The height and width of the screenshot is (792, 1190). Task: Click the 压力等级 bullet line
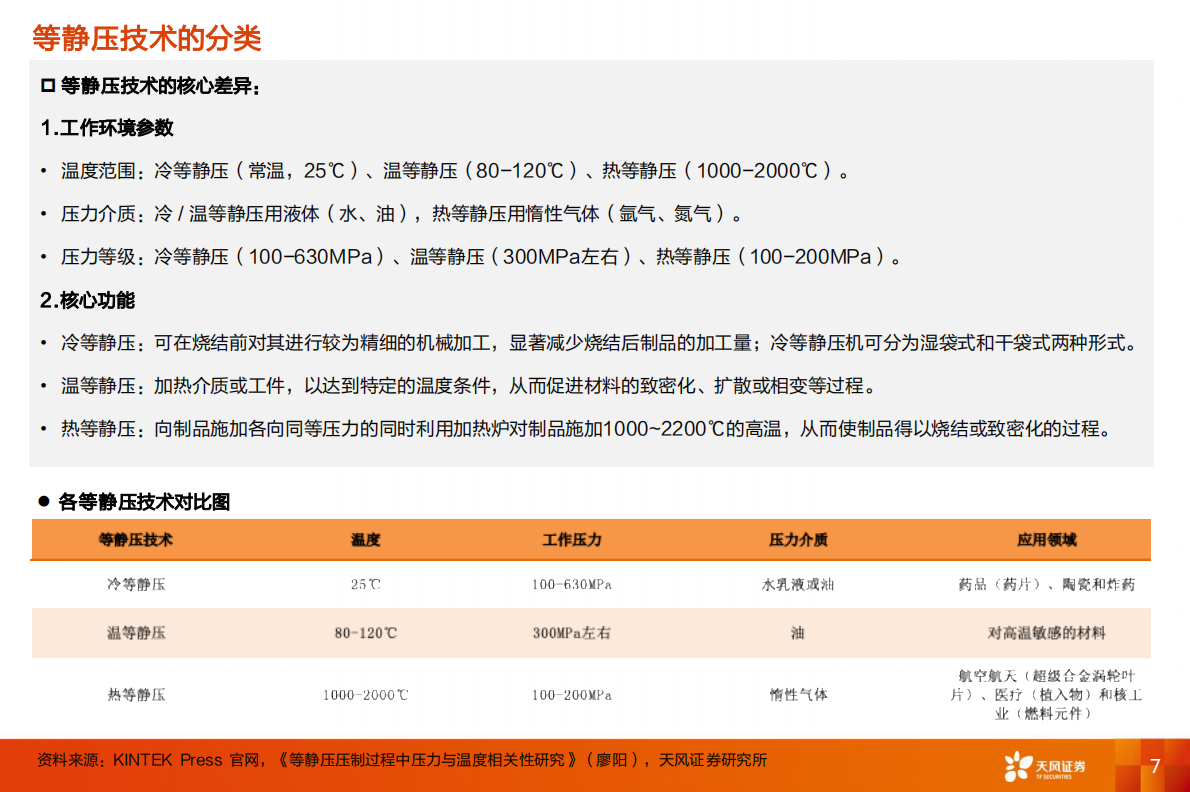[480, 257]
